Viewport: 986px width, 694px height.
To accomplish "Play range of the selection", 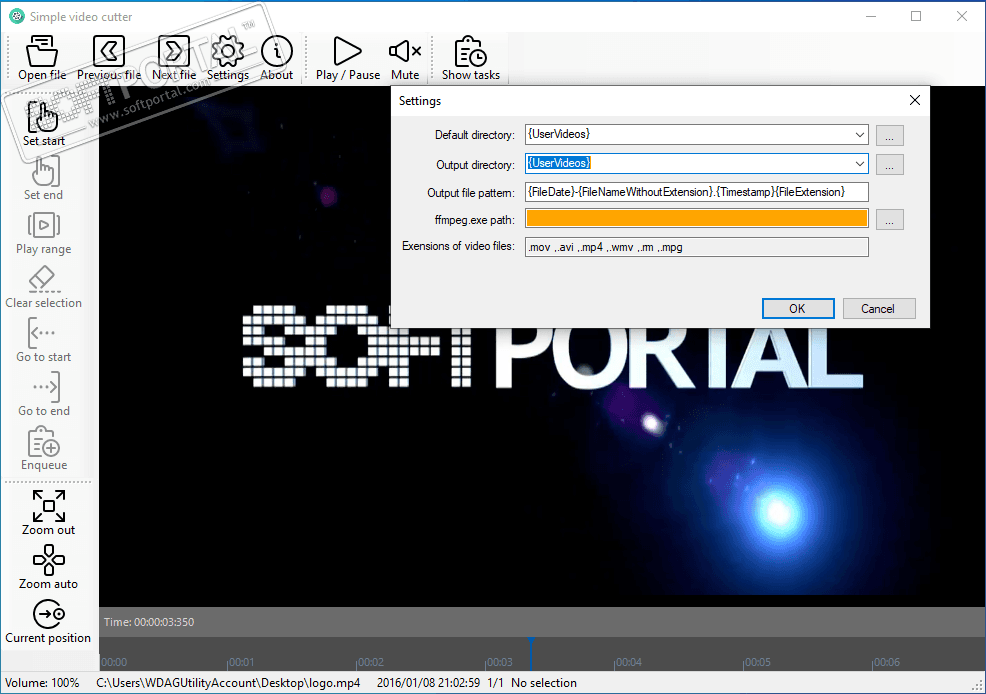I will [x=43, y=231].
